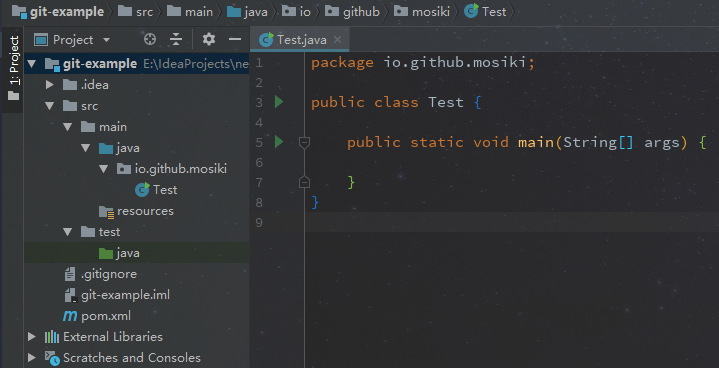Expand the .idea folder
This screenshot has width=719, height=368.
click(50, 85)
